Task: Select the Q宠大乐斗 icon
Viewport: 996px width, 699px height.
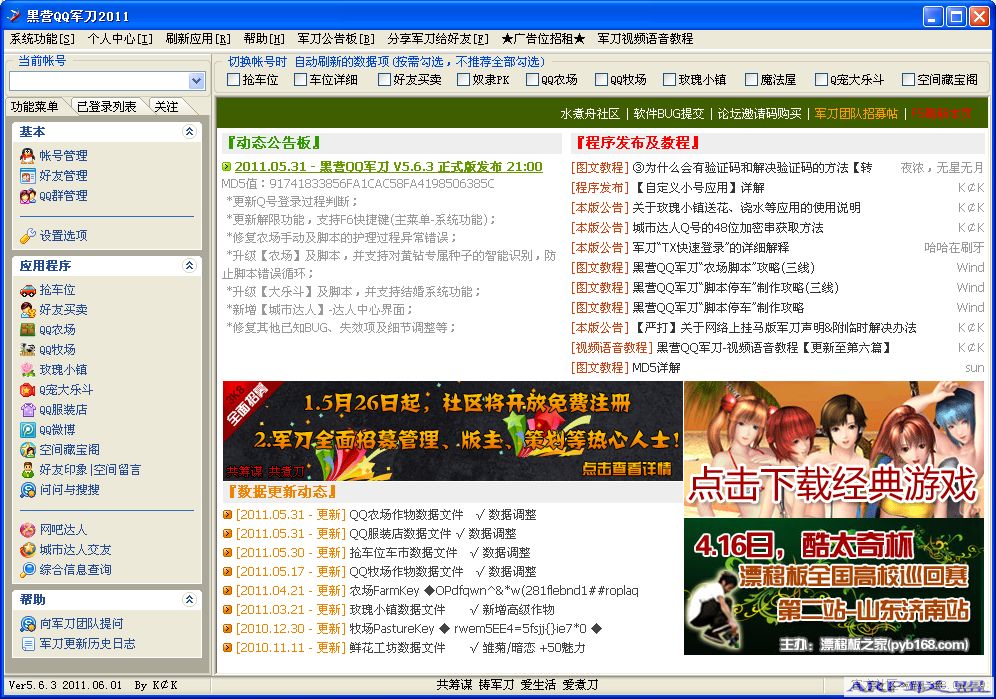Action: point(27,390)
